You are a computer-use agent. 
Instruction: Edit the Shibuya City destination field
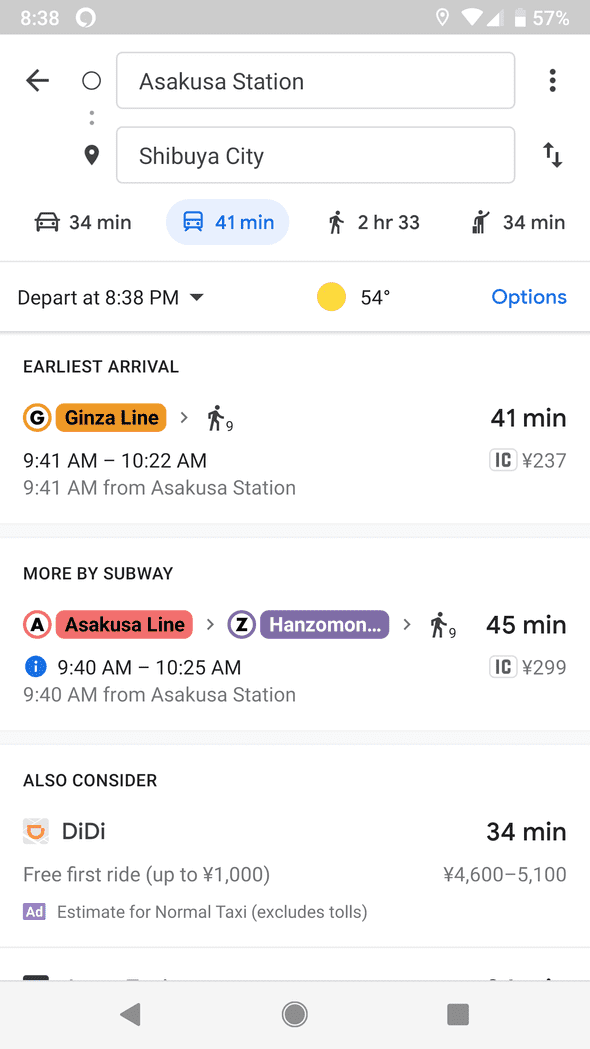click(x=316, y=155)
